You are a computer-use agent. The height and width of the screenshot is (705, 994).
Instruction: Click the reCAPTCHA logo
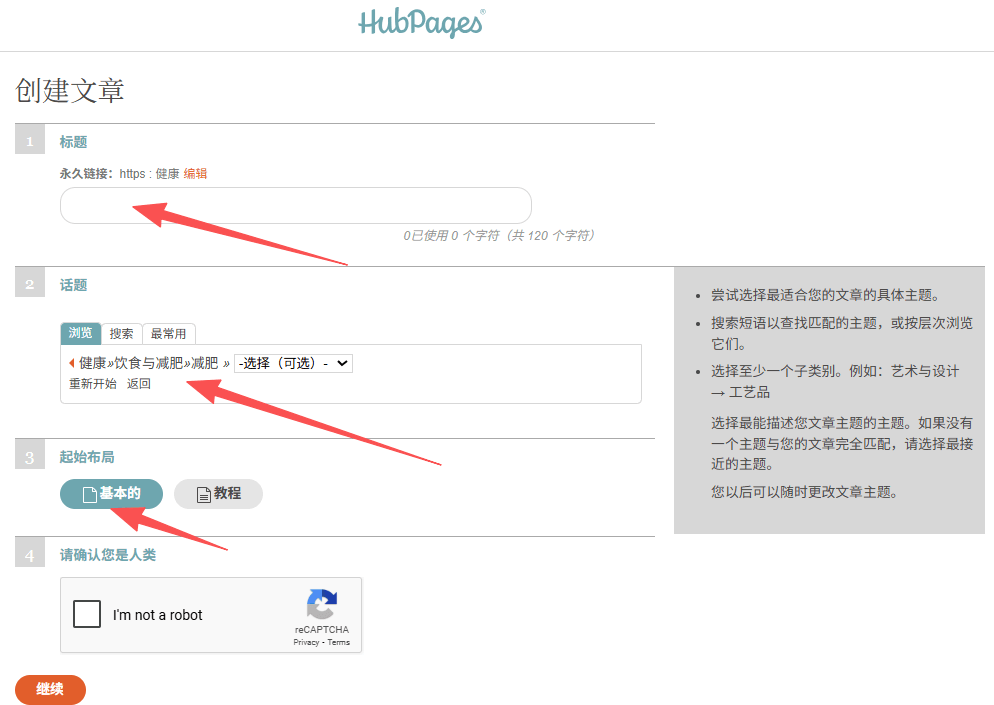321,605
